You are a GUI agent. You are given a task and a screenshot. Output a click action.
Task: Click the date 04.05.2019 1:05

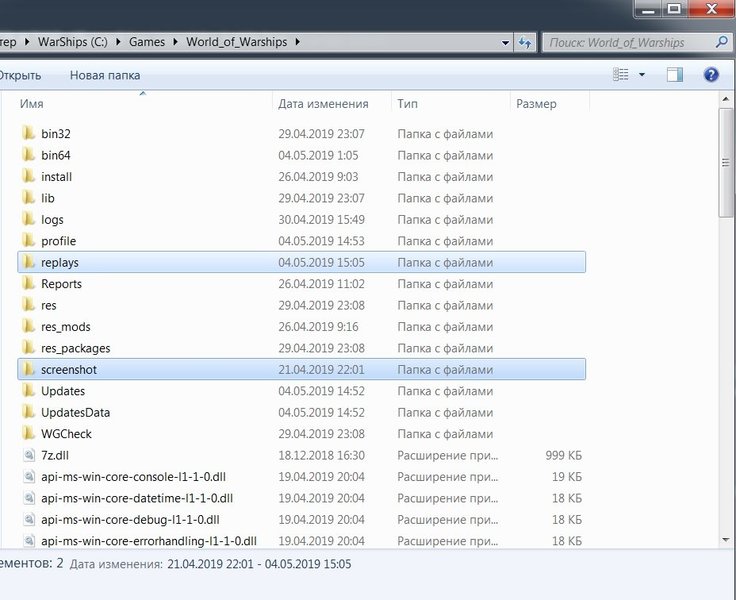click(x=318, y=155)
